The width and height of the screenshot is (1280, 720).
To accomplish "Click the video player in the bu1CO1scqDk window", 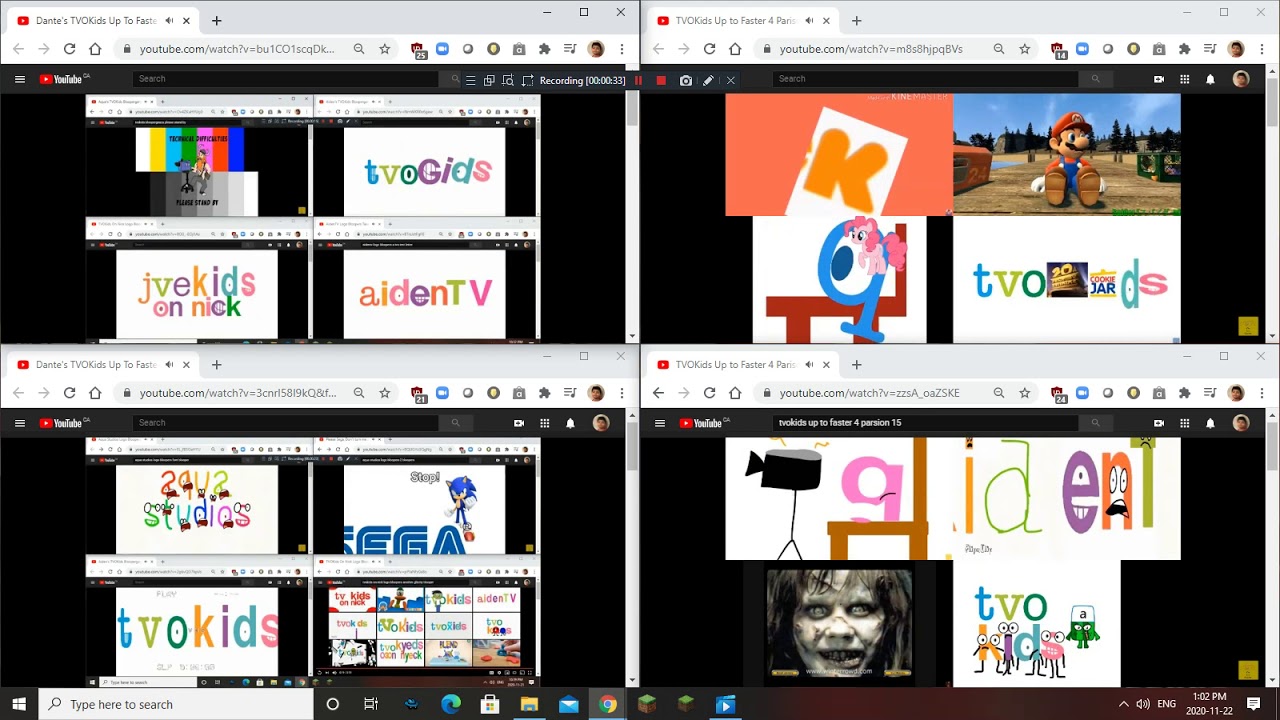I will (313, 218).
